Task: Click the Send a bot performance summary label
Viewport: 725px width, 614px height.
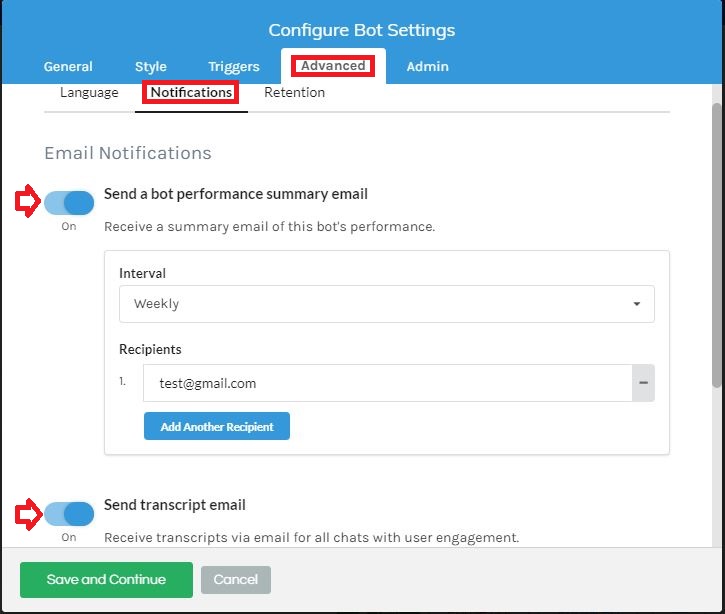Action: 236,194
